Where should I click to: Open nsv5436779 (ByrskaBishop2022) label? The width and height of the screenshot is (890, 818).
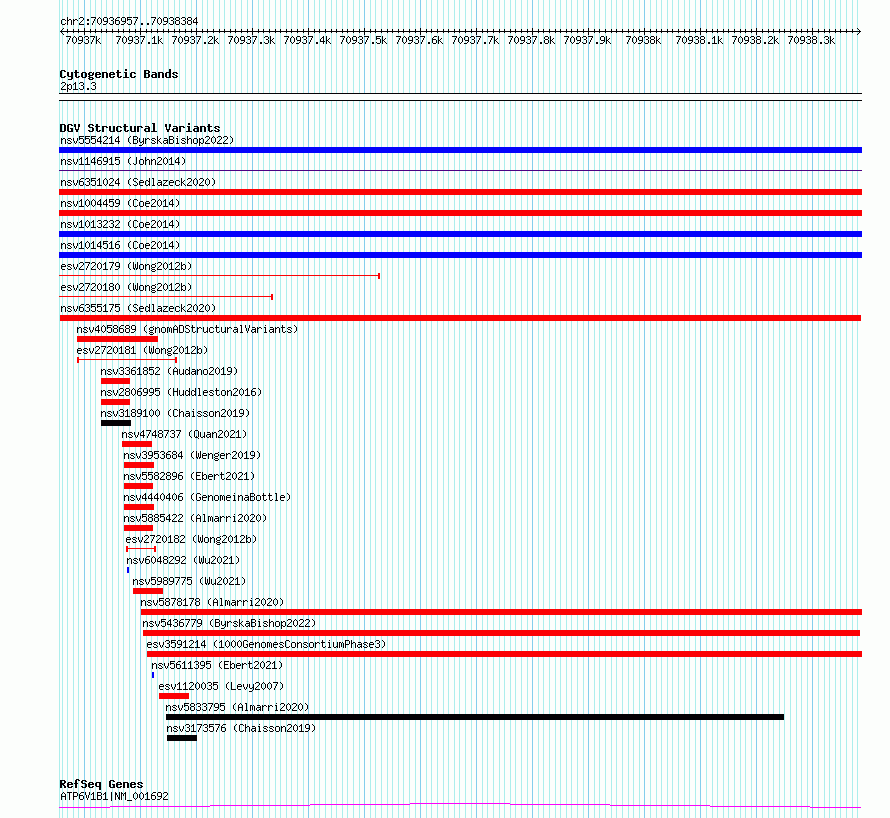coord(229,623)
